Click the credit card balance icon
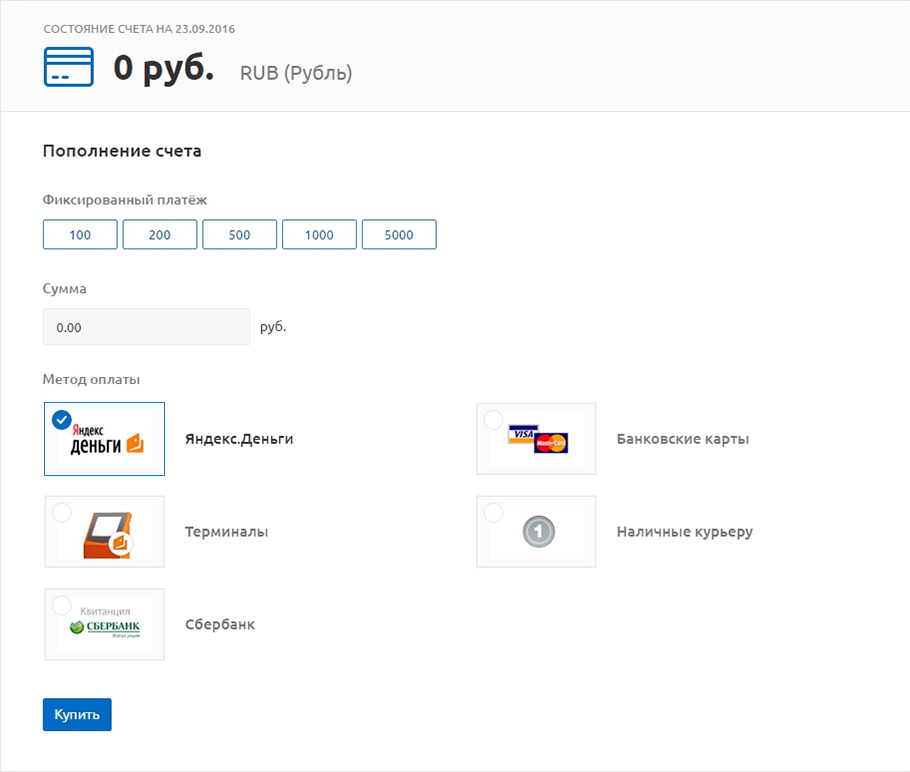Viewport: 910px width, 772px height. pos(68,67)
